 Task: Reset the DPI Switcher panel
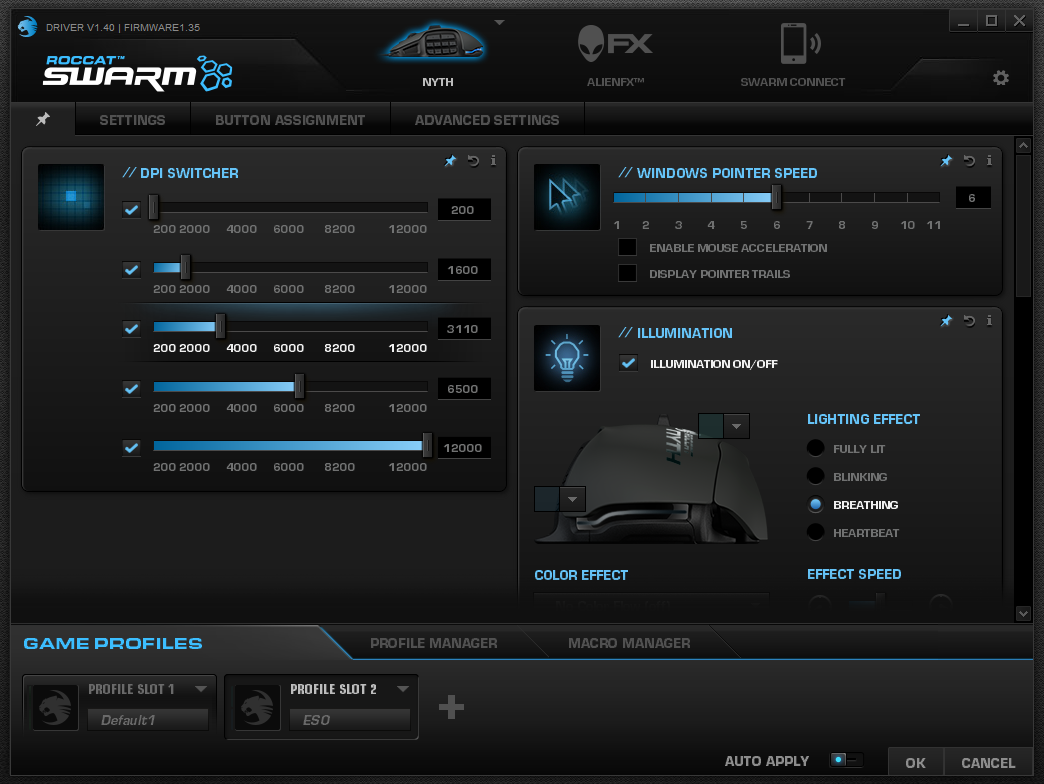click(x=473, y=160)
